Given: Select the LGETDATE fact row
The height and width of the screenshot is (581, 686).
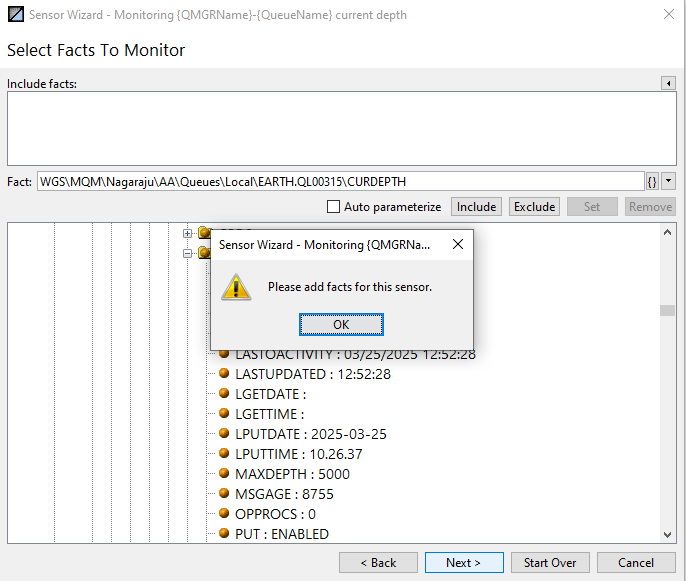Looking at the screenshot, I should [x=271, y=394].
